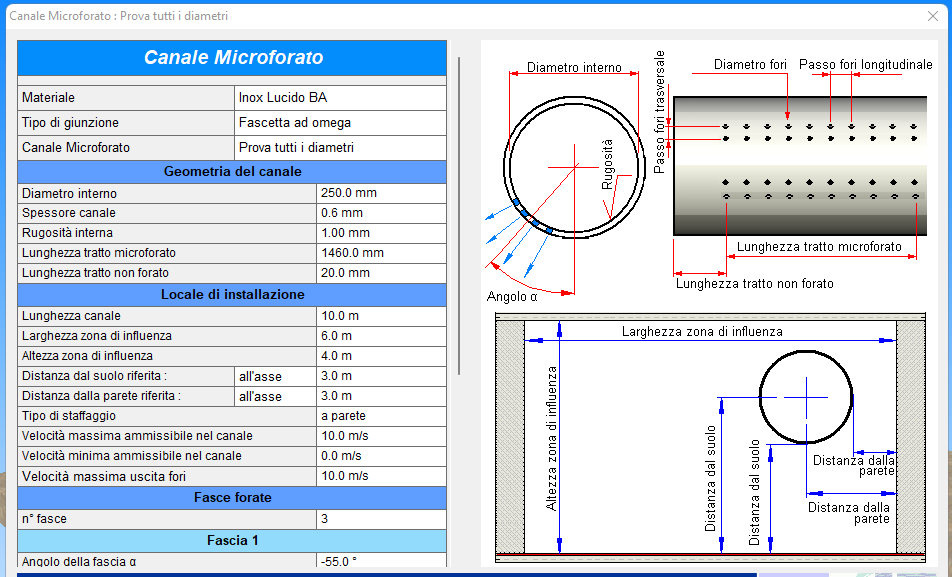This screenshot has width=952, height=577.
Task: Click the '0.6 mm' thickness value
Action: 381,213
